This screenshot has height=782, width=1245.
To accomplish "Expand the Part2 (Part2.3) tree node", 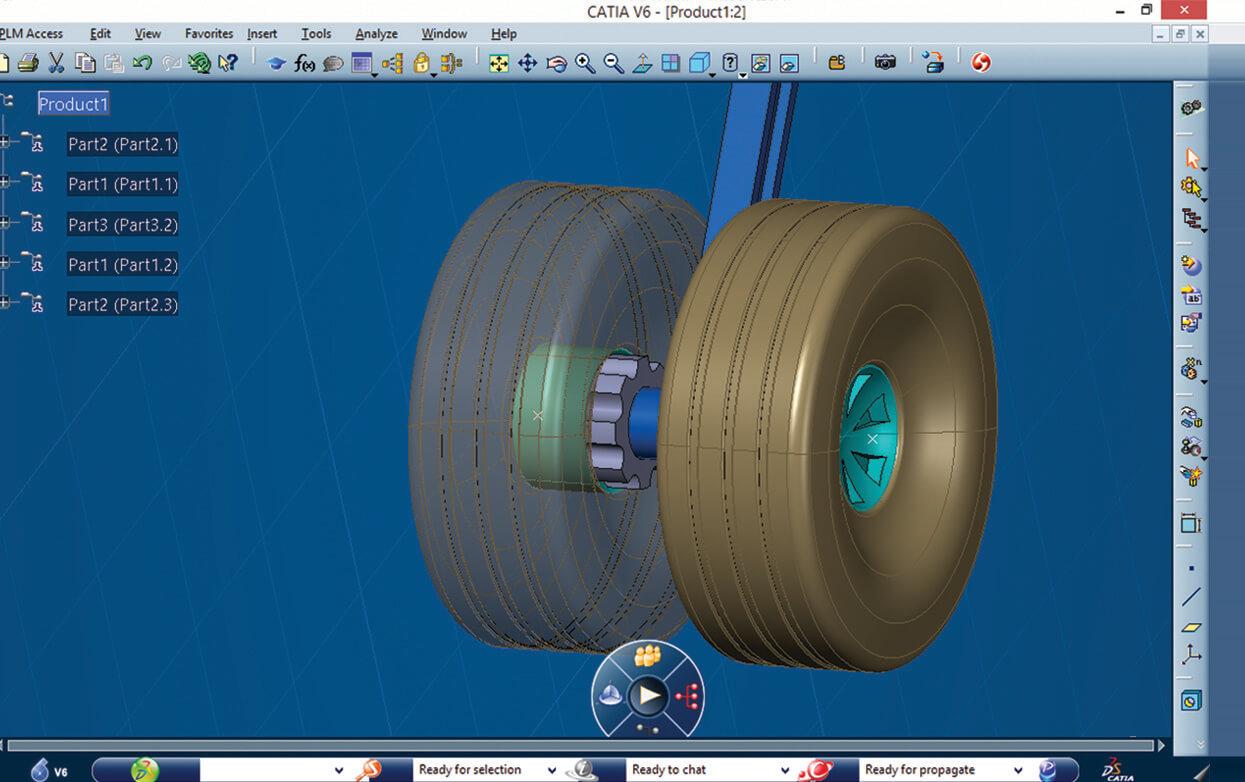I will 5,304.
